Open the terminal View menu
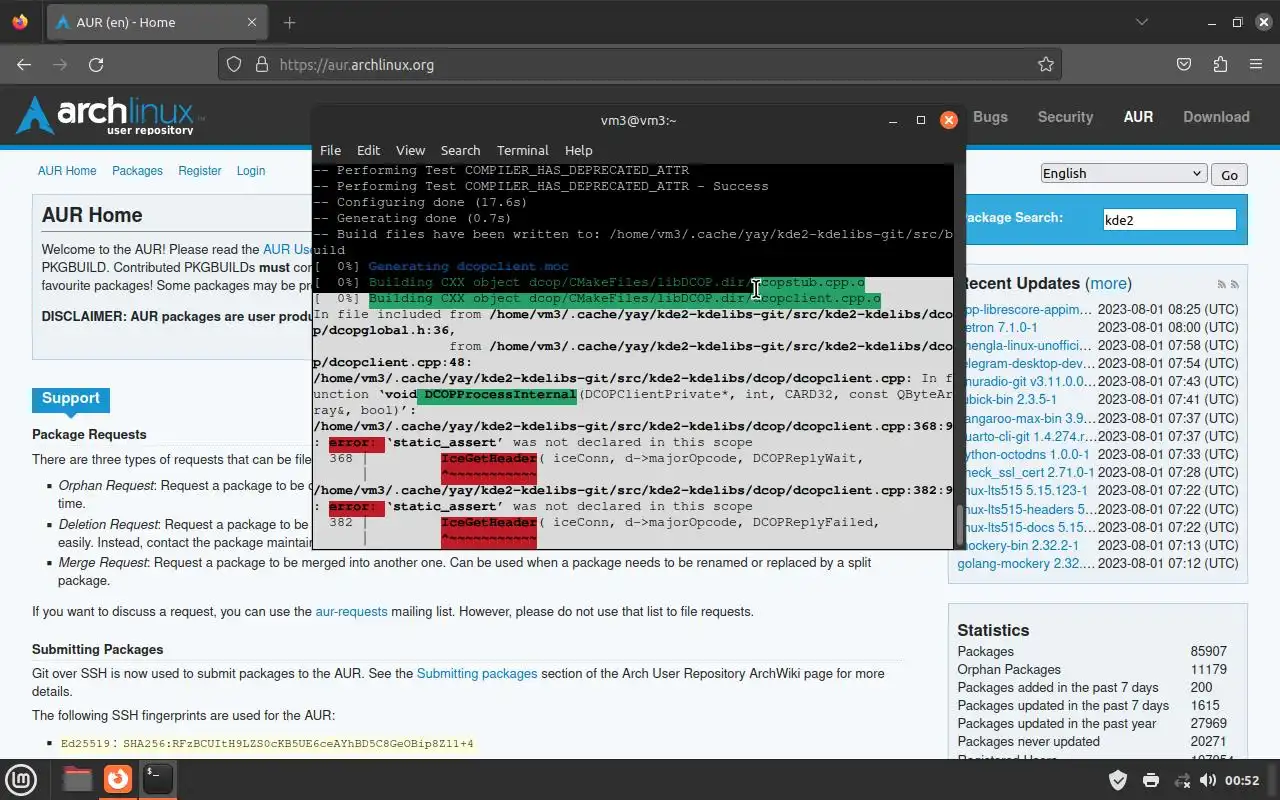The width and height of the screenshot is (1280, 800). click(x=410, y=150)
